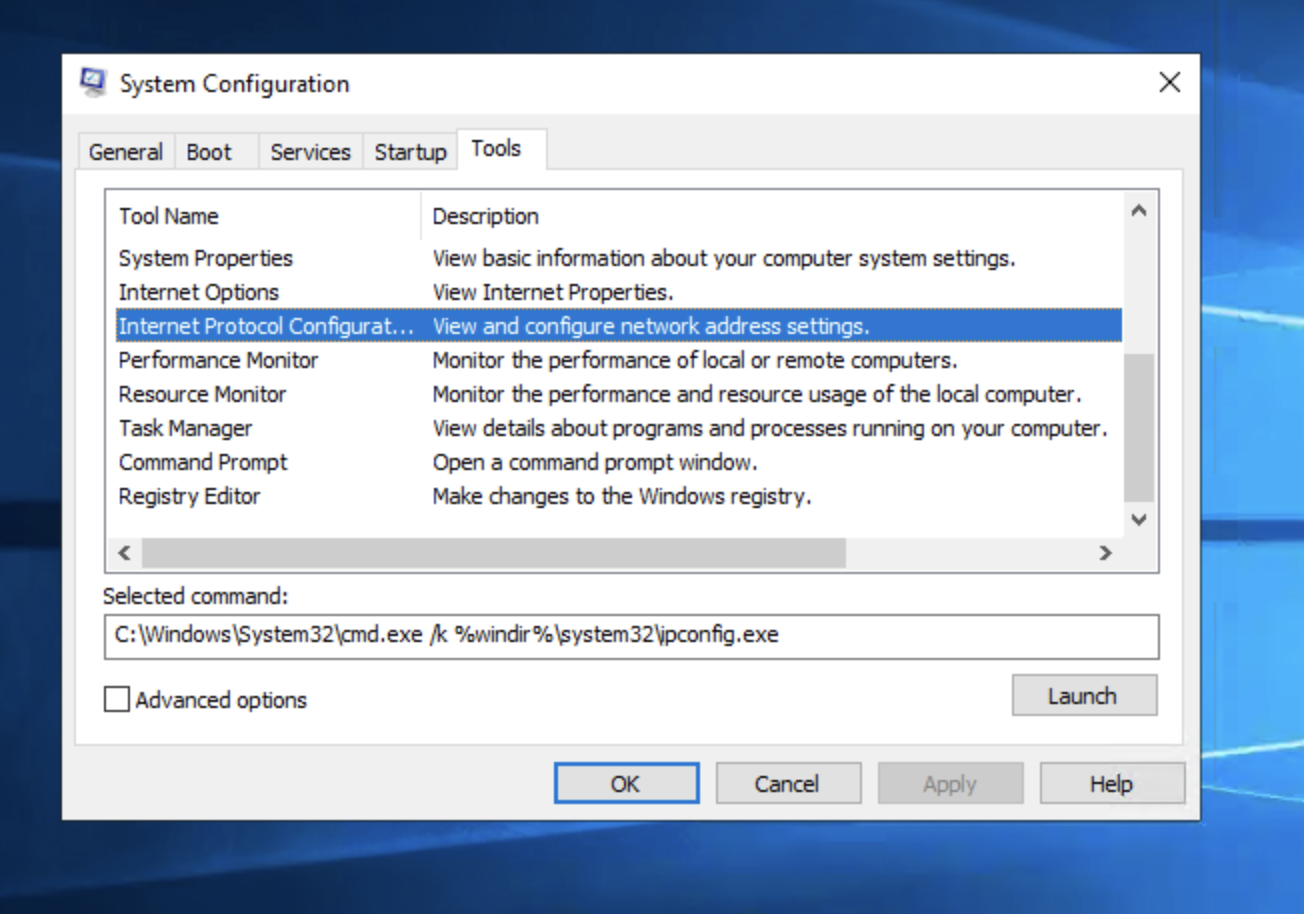Cancel the System Configuration dialog

787,784
